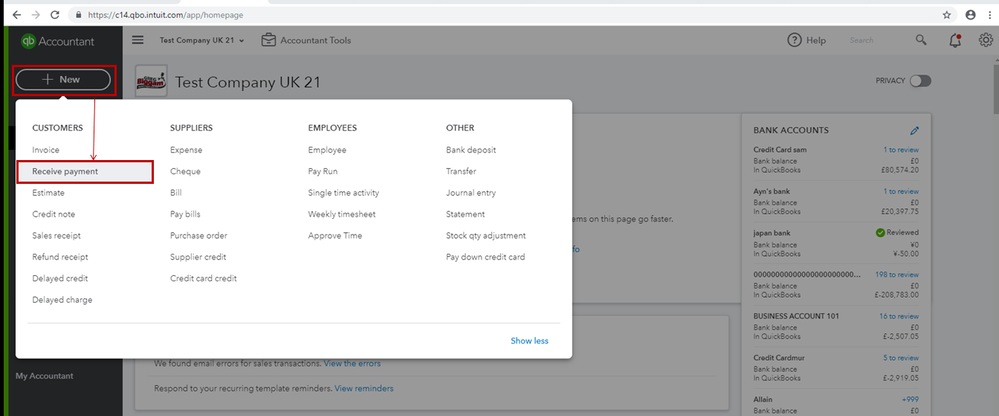Open My Accountant in sidebar
Viewport: 999px width, 416px height.
(45, 376)
